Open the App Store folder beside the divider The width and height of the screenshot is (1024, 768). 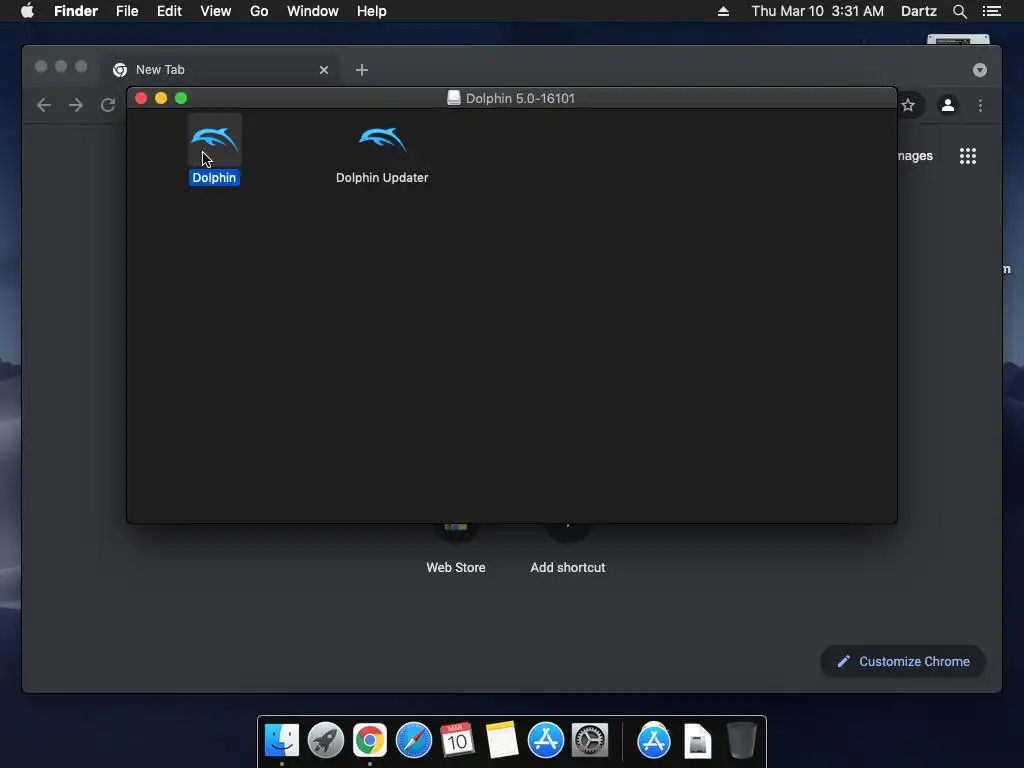click(x=654, y=740)
